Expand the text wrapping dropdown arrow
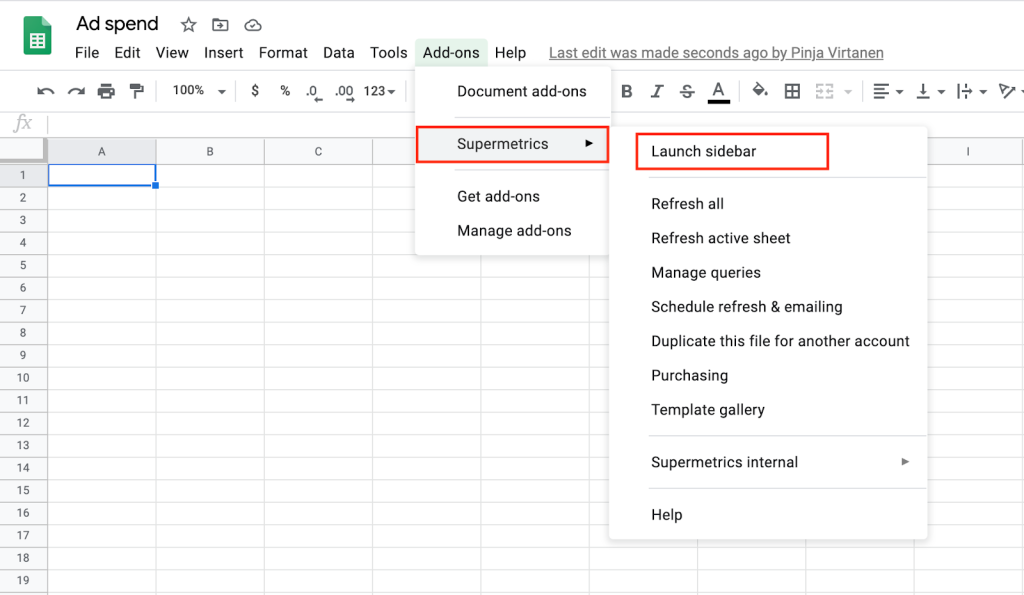1024x595 pixels. click(983, 92)
